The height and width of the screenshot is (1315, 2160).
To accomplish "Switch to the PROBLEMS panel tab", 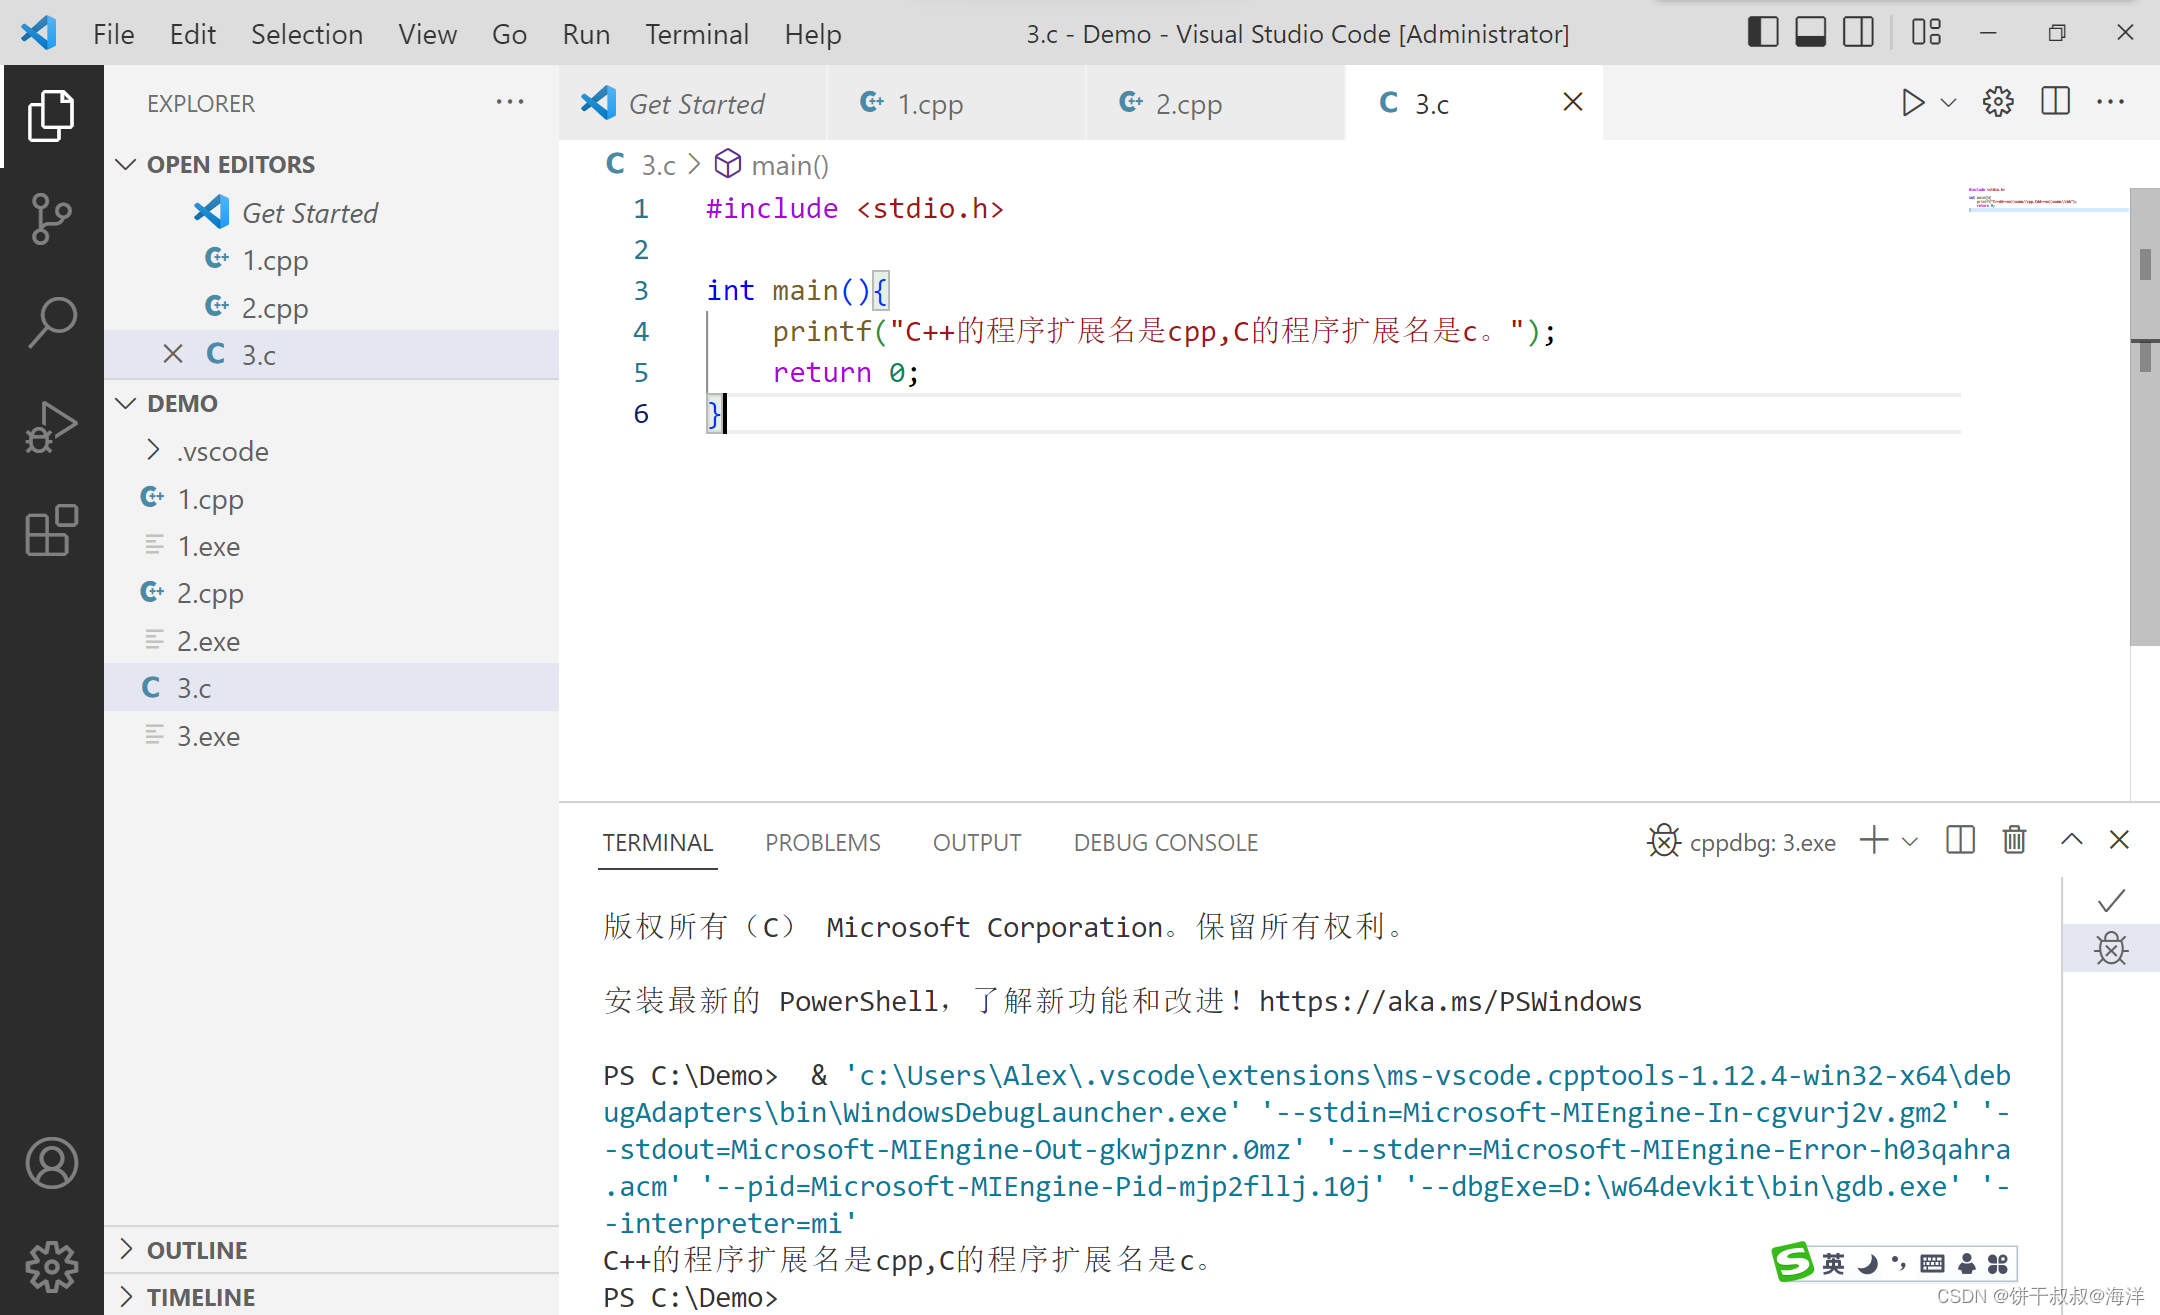I will coord(822,843).
